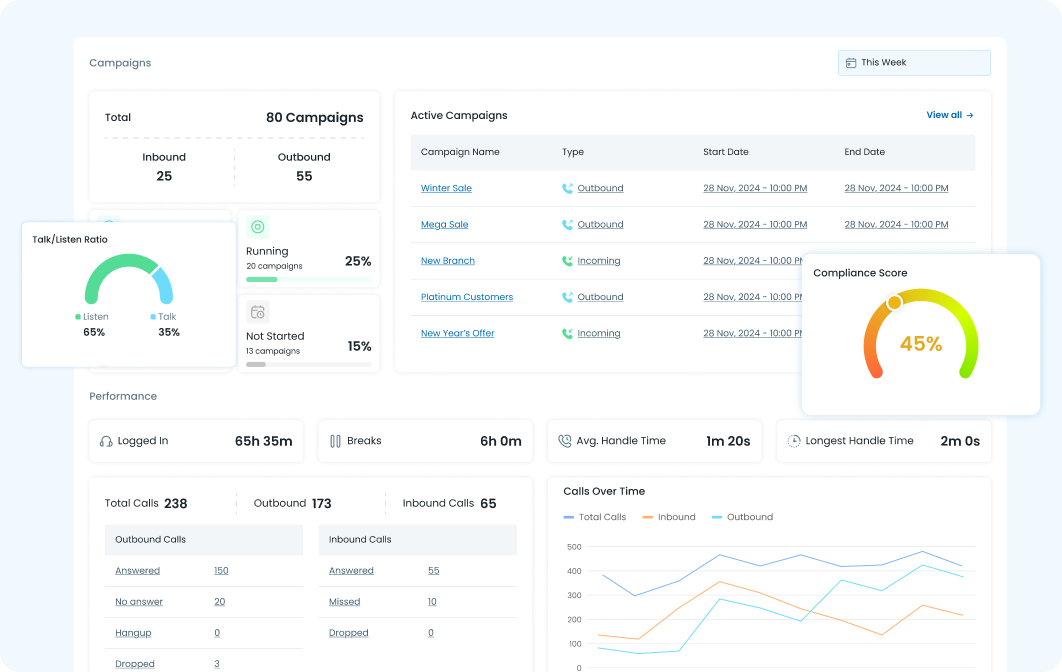Open the This Week date range dropdown
The width and height of the screenshot is (1062, 672).
pyautogui.click(x=914, y=63)
